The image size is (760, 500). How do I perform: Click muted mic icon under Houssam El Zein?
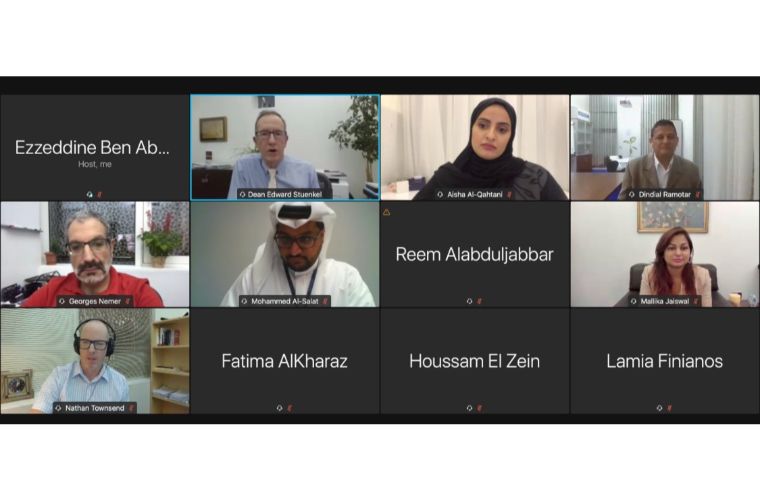click(479, 408)
